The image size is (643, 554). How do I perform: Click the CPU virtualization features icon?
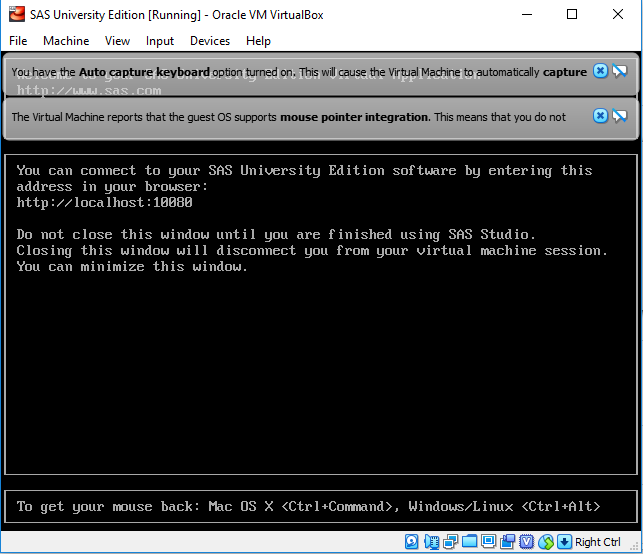[527, 542]
